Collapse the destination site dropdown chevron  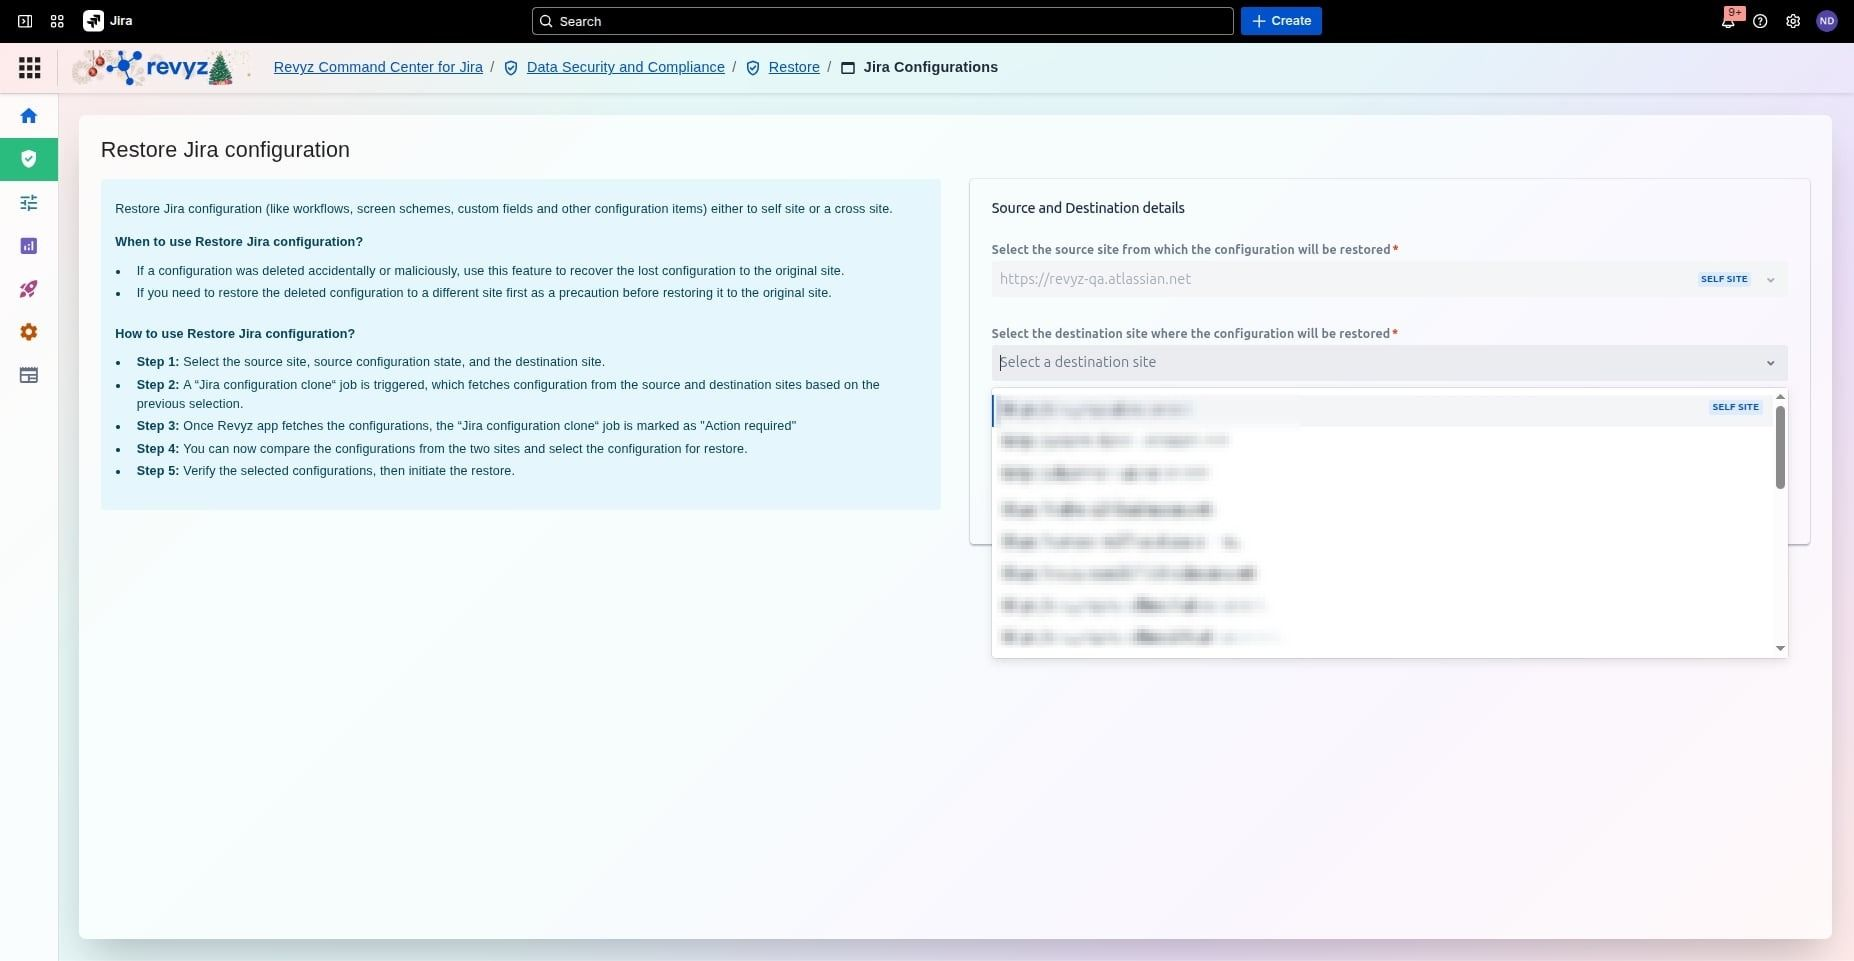coord(1770,363)
